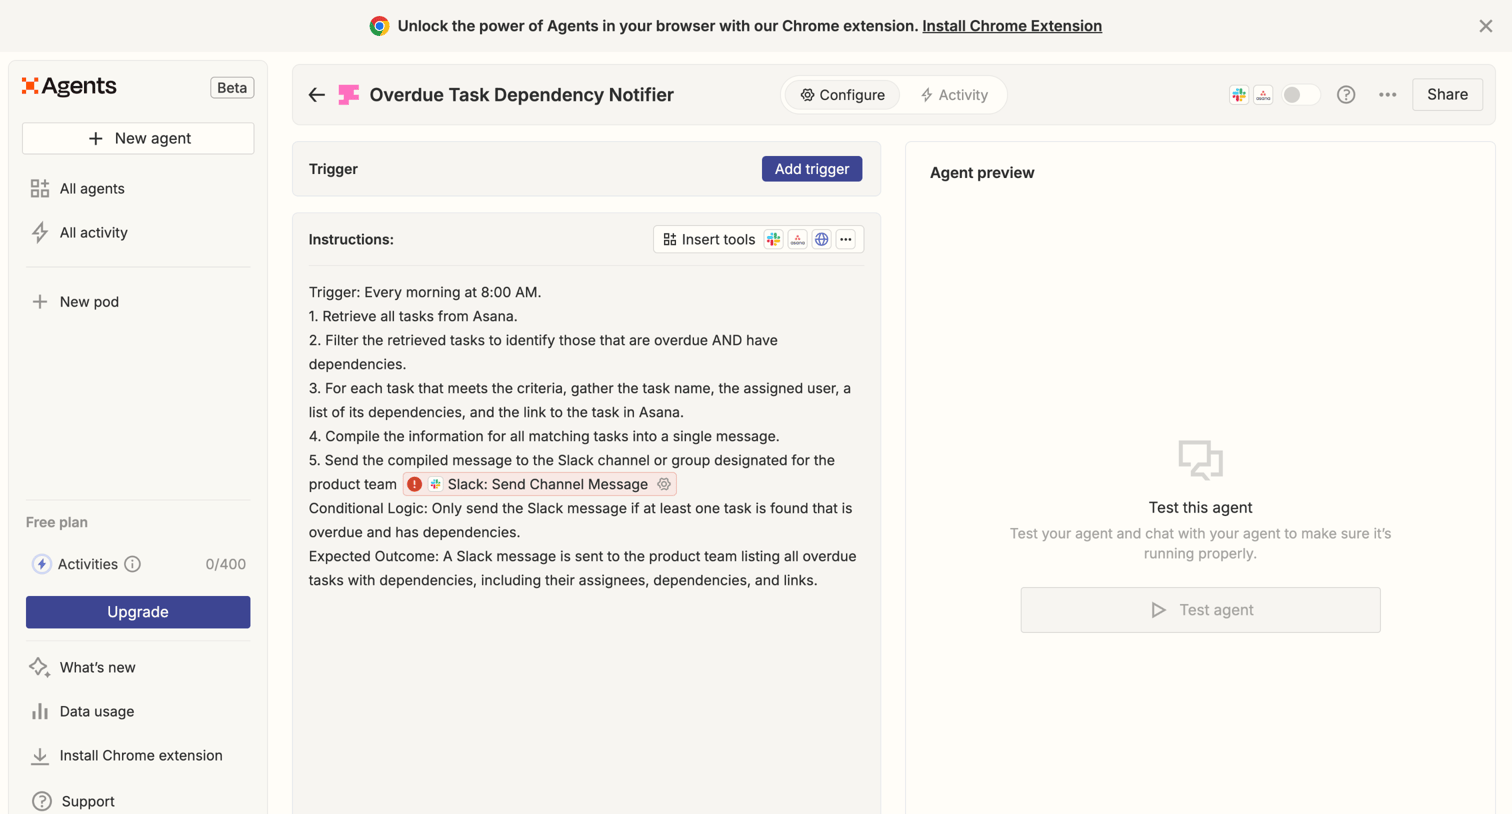The image size is (1512, 814).
Task: Click the Trigger section label
Action: click(333, 169)
